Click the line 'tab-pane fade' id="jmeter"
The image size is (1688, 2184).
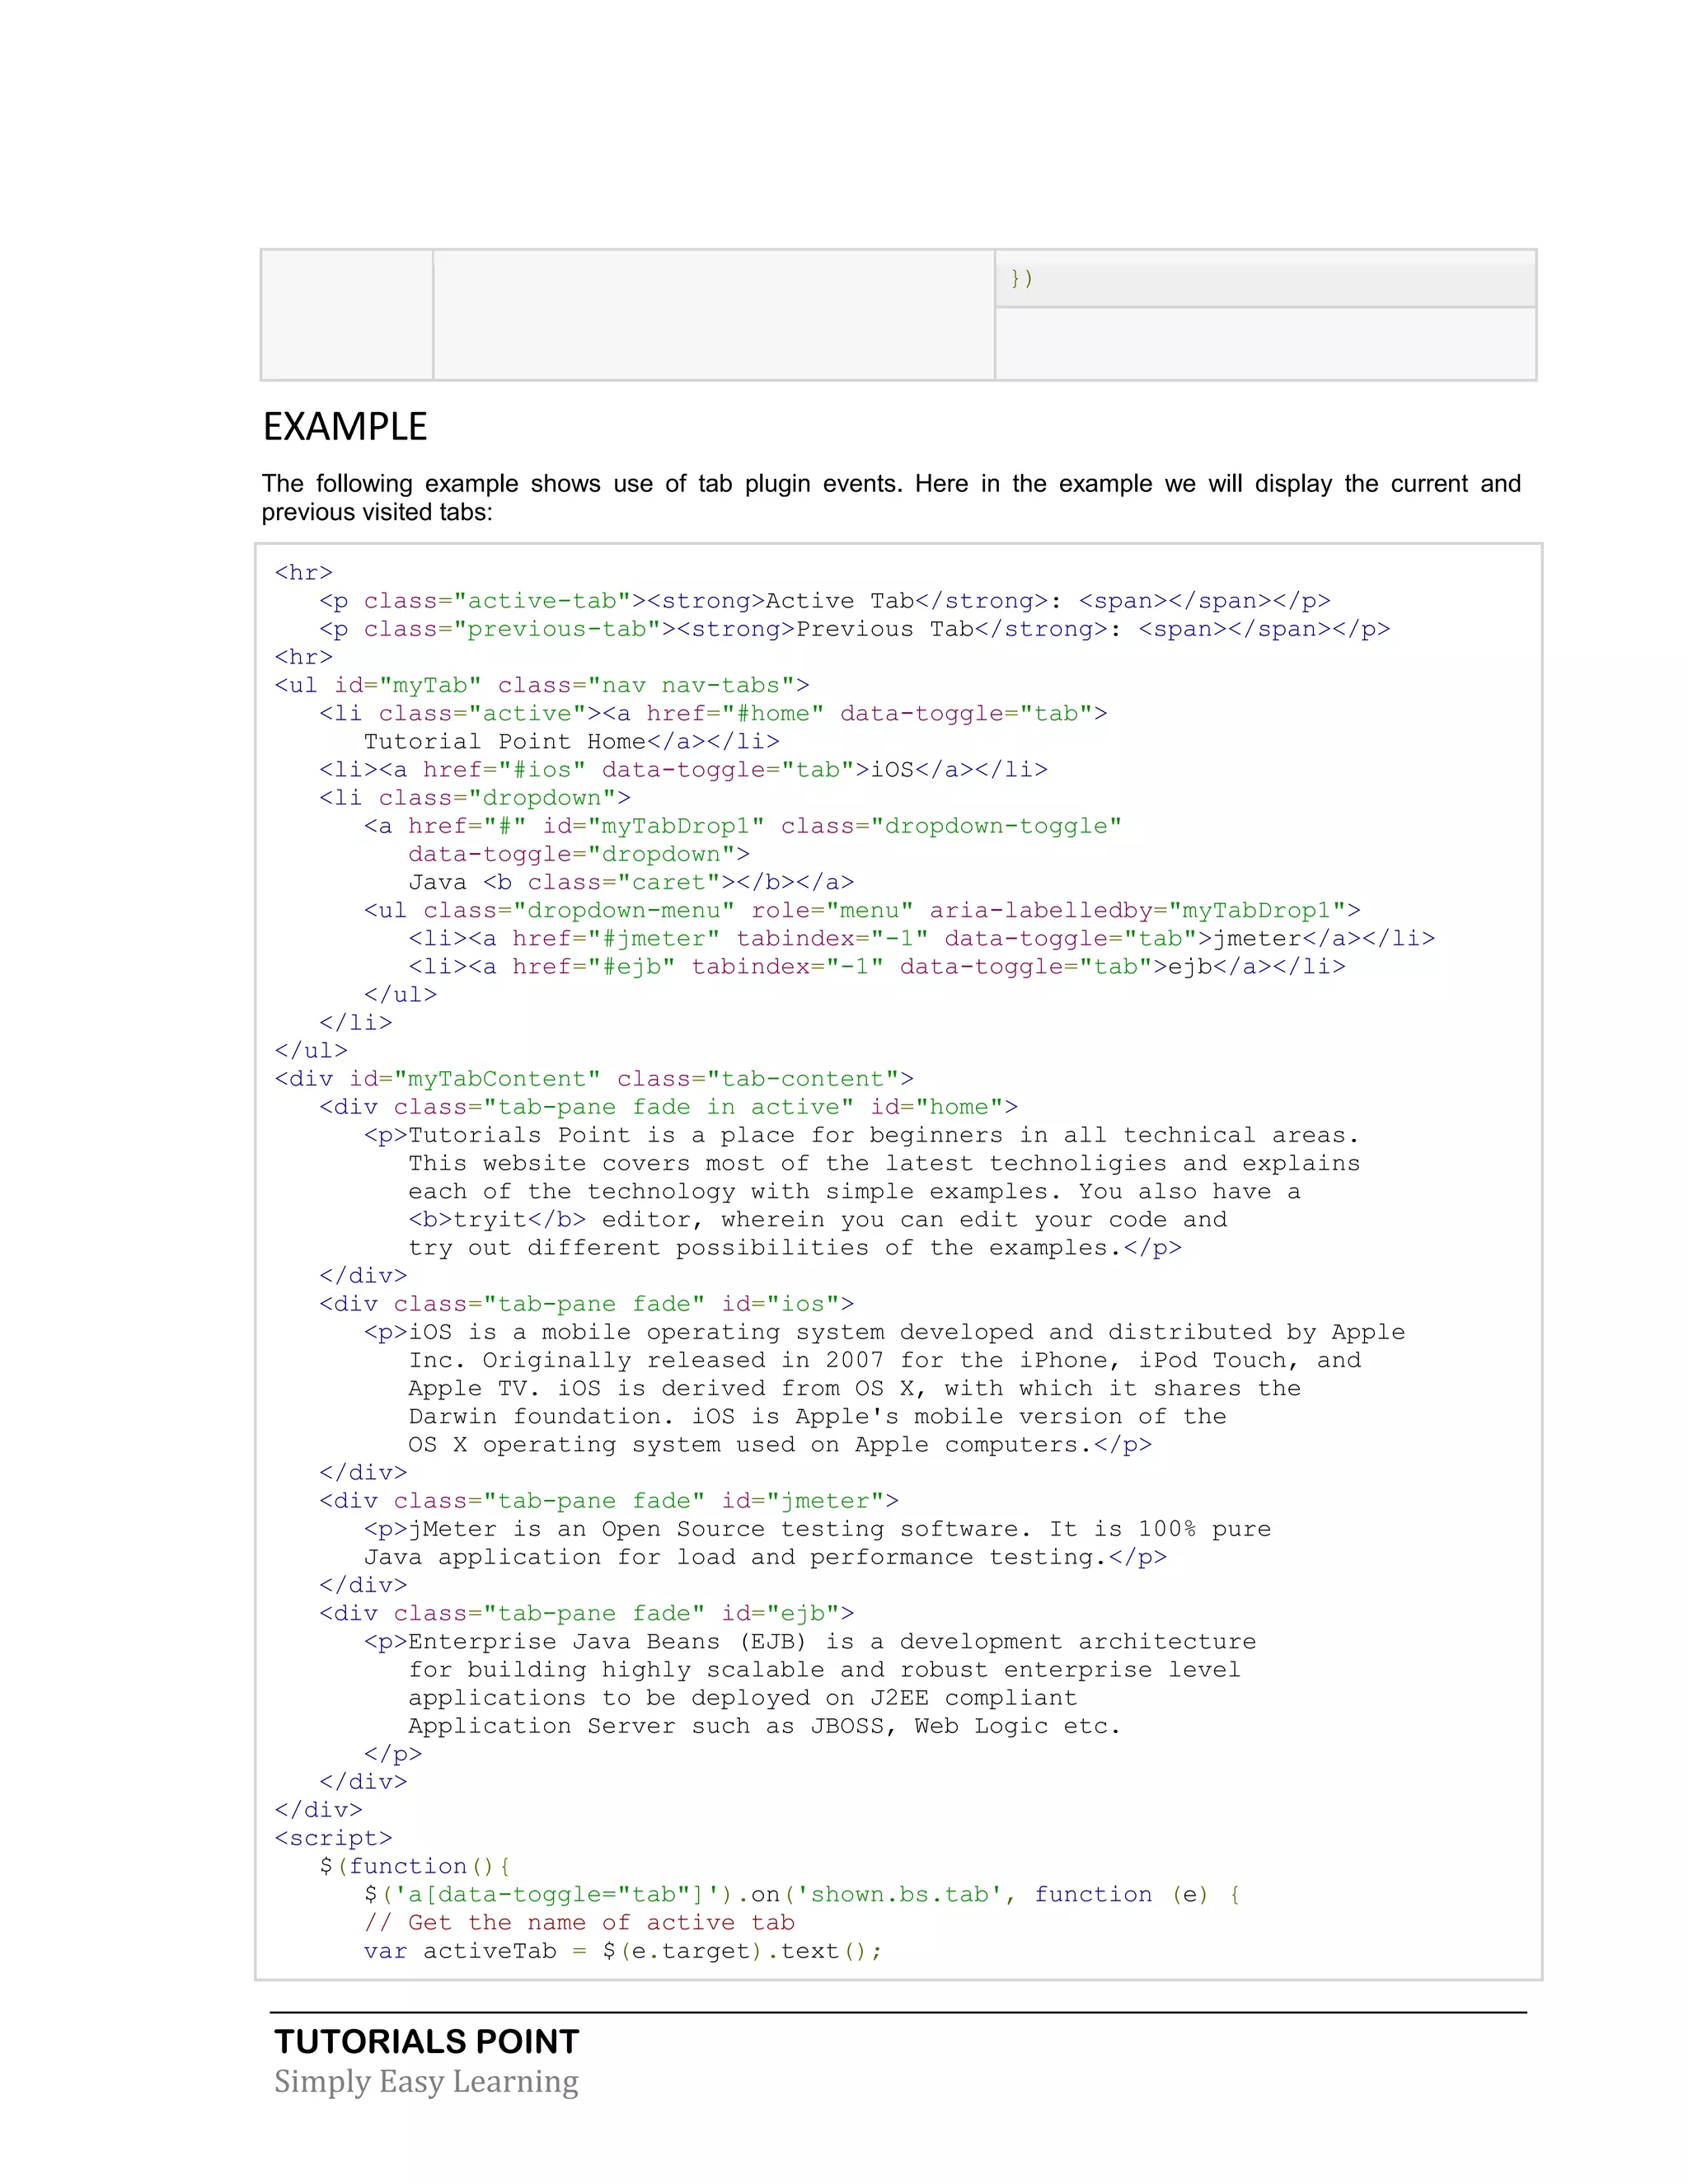point(609,1501)
